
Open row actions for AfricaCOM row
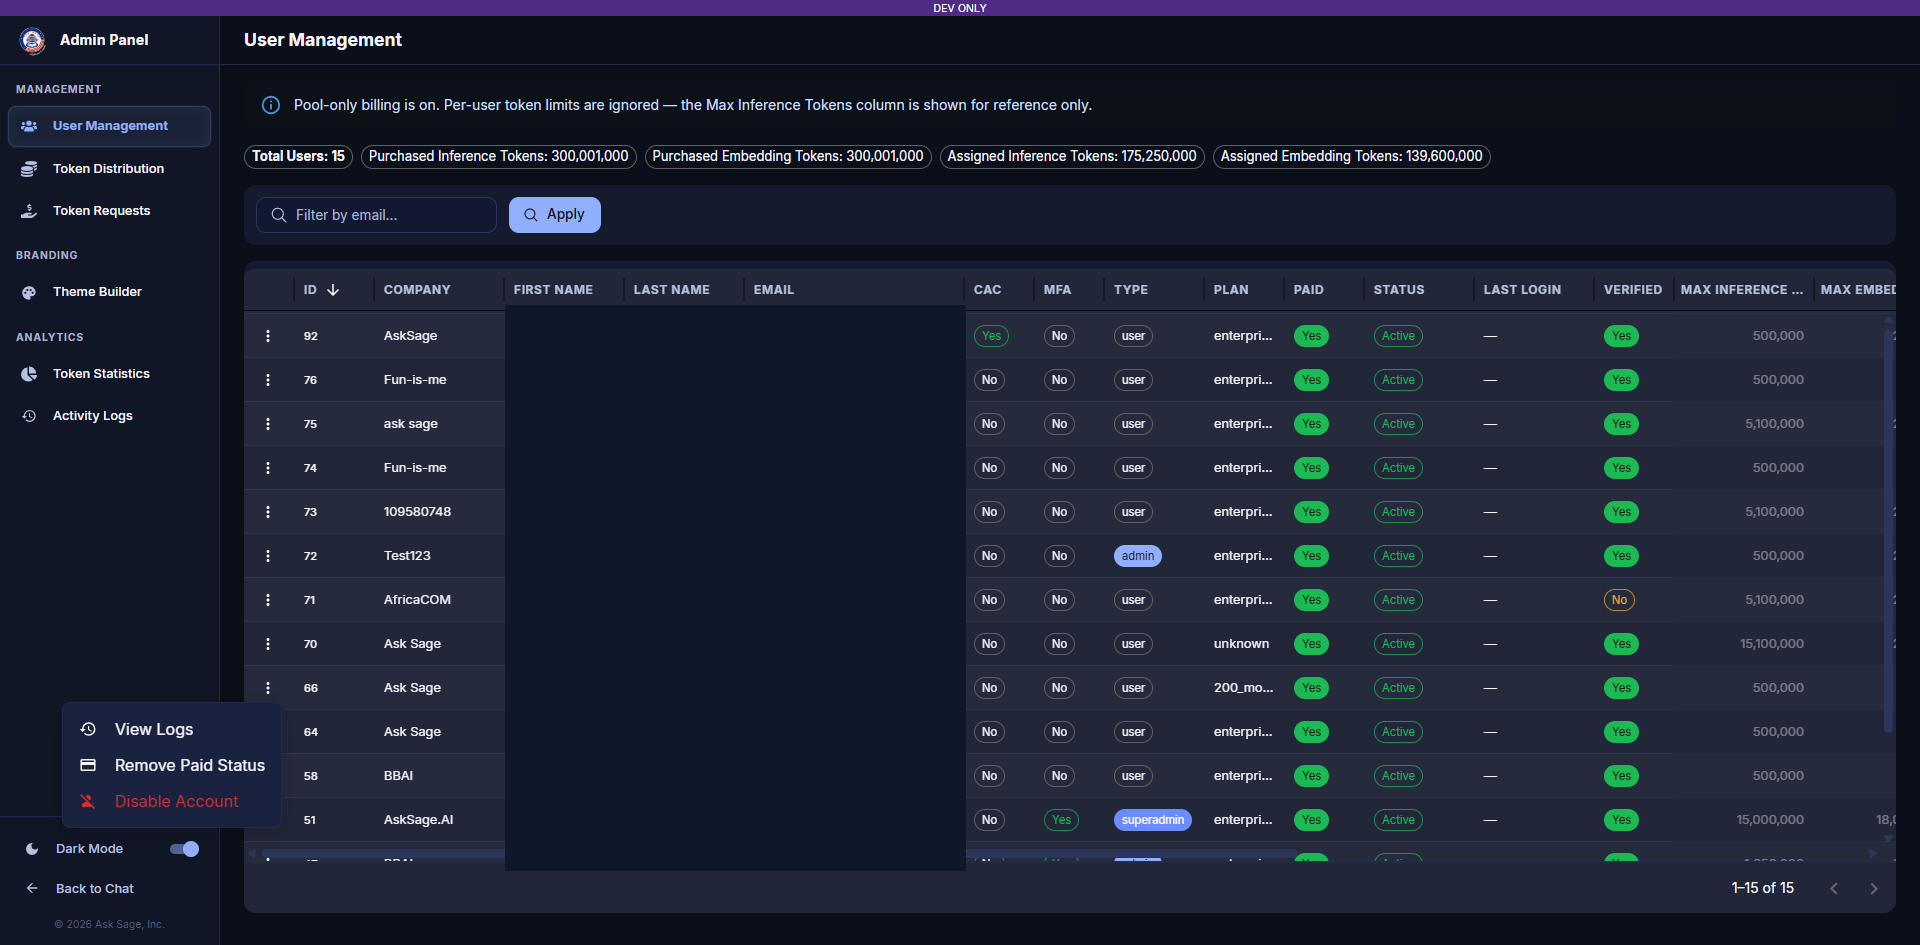pos(268,600)
